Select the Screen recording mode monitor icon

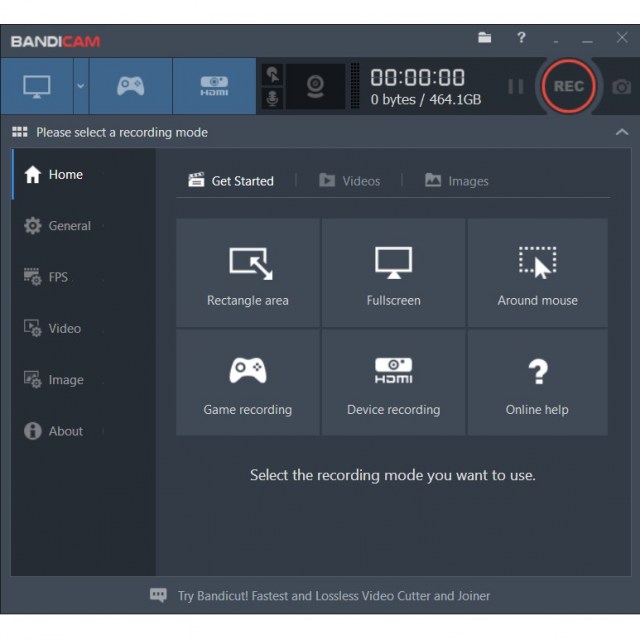pos(37,86)
